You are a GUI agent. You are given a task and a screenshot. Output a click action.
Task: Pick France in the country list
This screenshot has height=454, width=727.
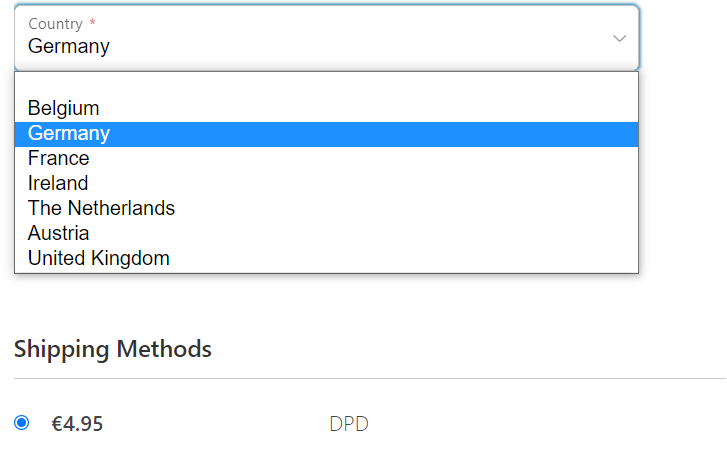pyautogui.click(x=59, y=158)
